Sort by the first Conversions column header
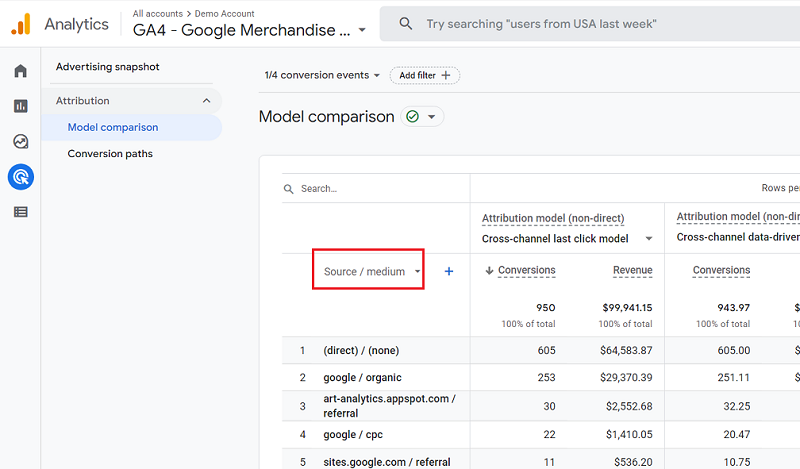This screenshot has height=469, width=800. 527,270
